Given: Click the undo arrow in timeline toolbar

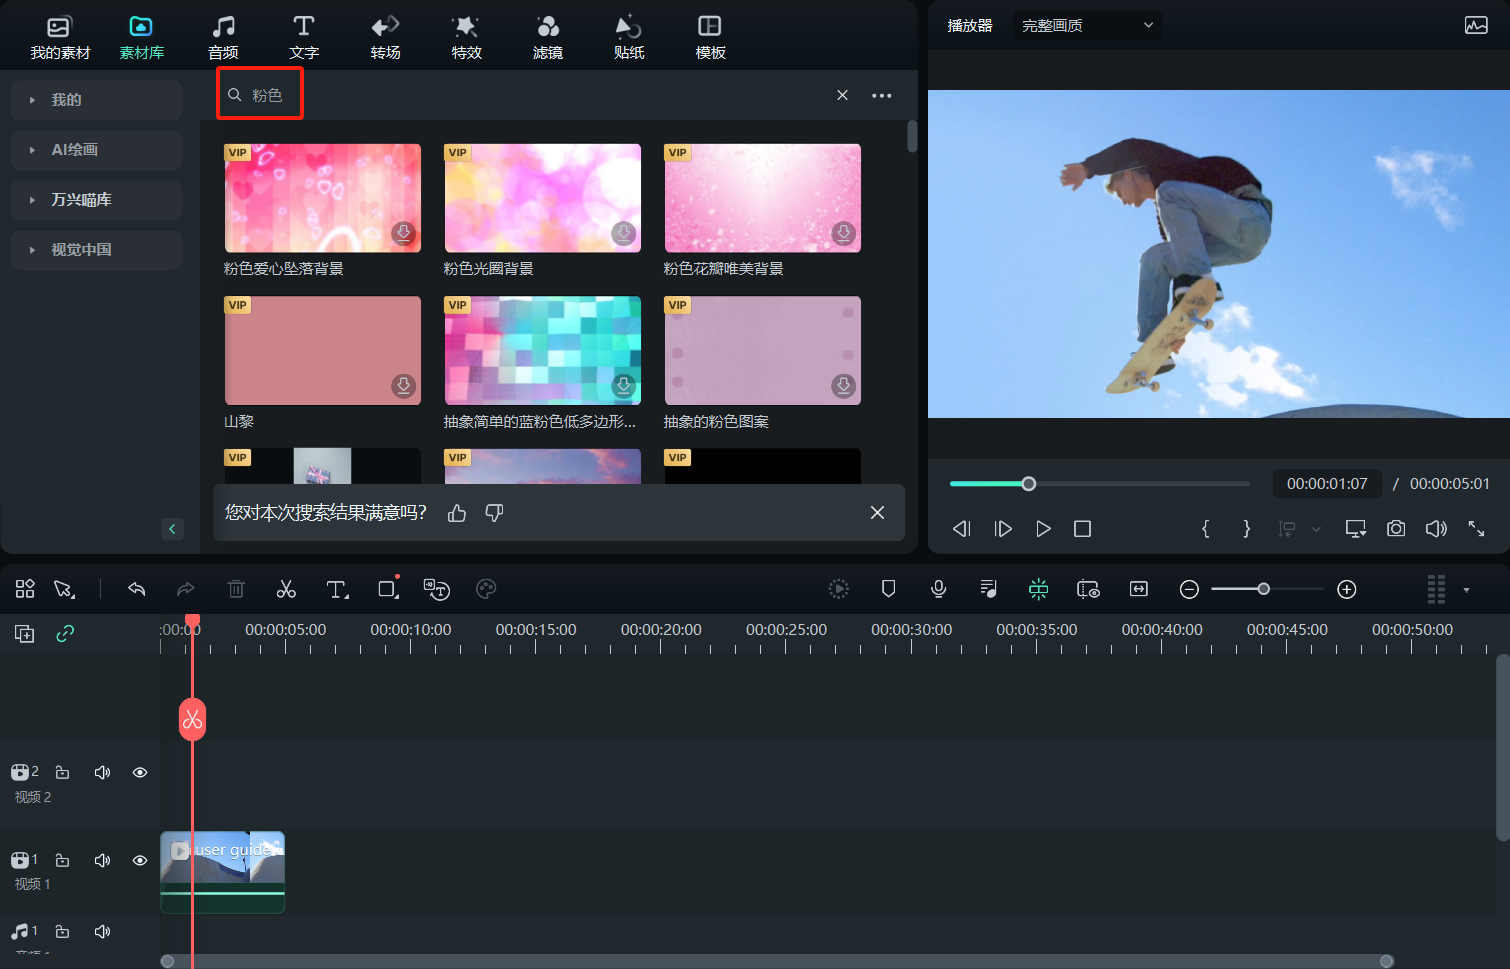Looking at the screenshot, I should click(137, 589).
